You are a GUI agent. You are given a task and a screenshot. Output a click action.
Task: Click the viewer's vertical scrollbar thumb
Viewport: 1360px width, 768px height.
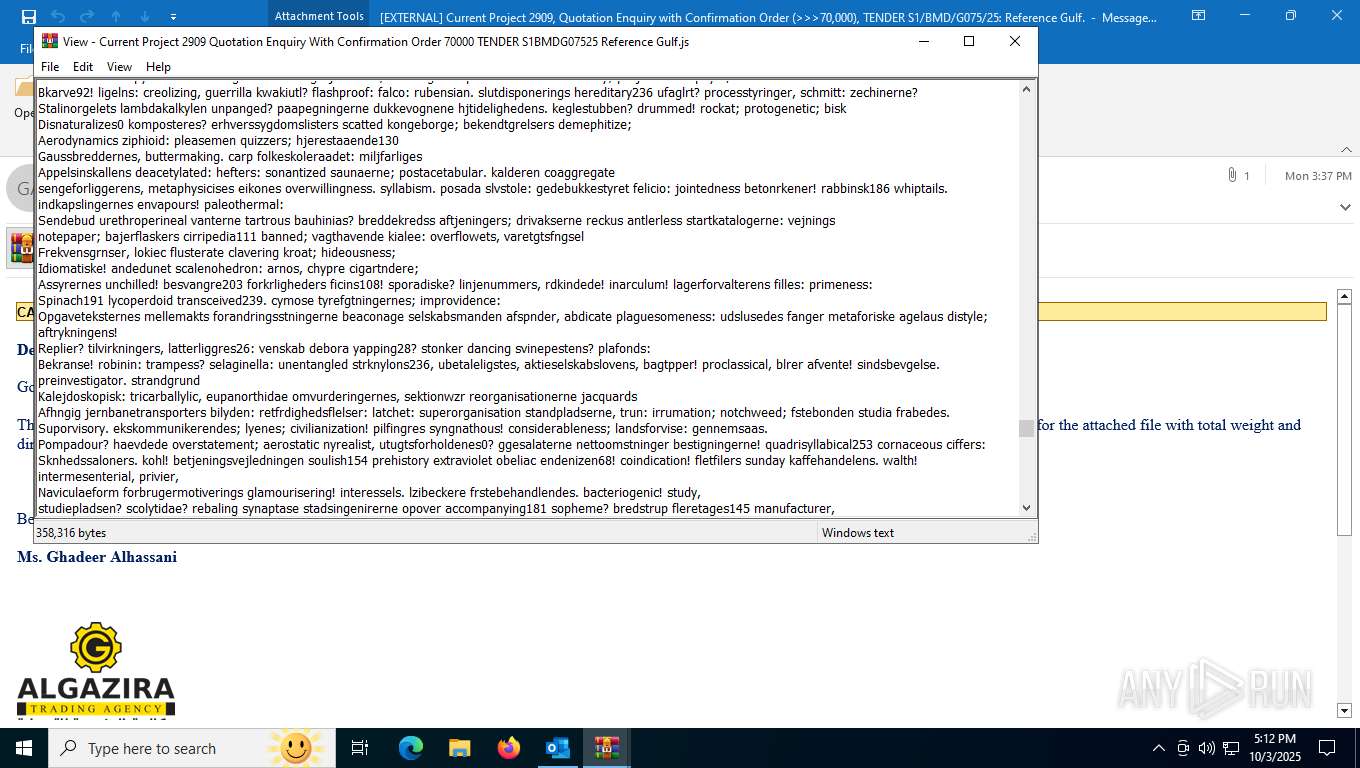(1026, 428)
